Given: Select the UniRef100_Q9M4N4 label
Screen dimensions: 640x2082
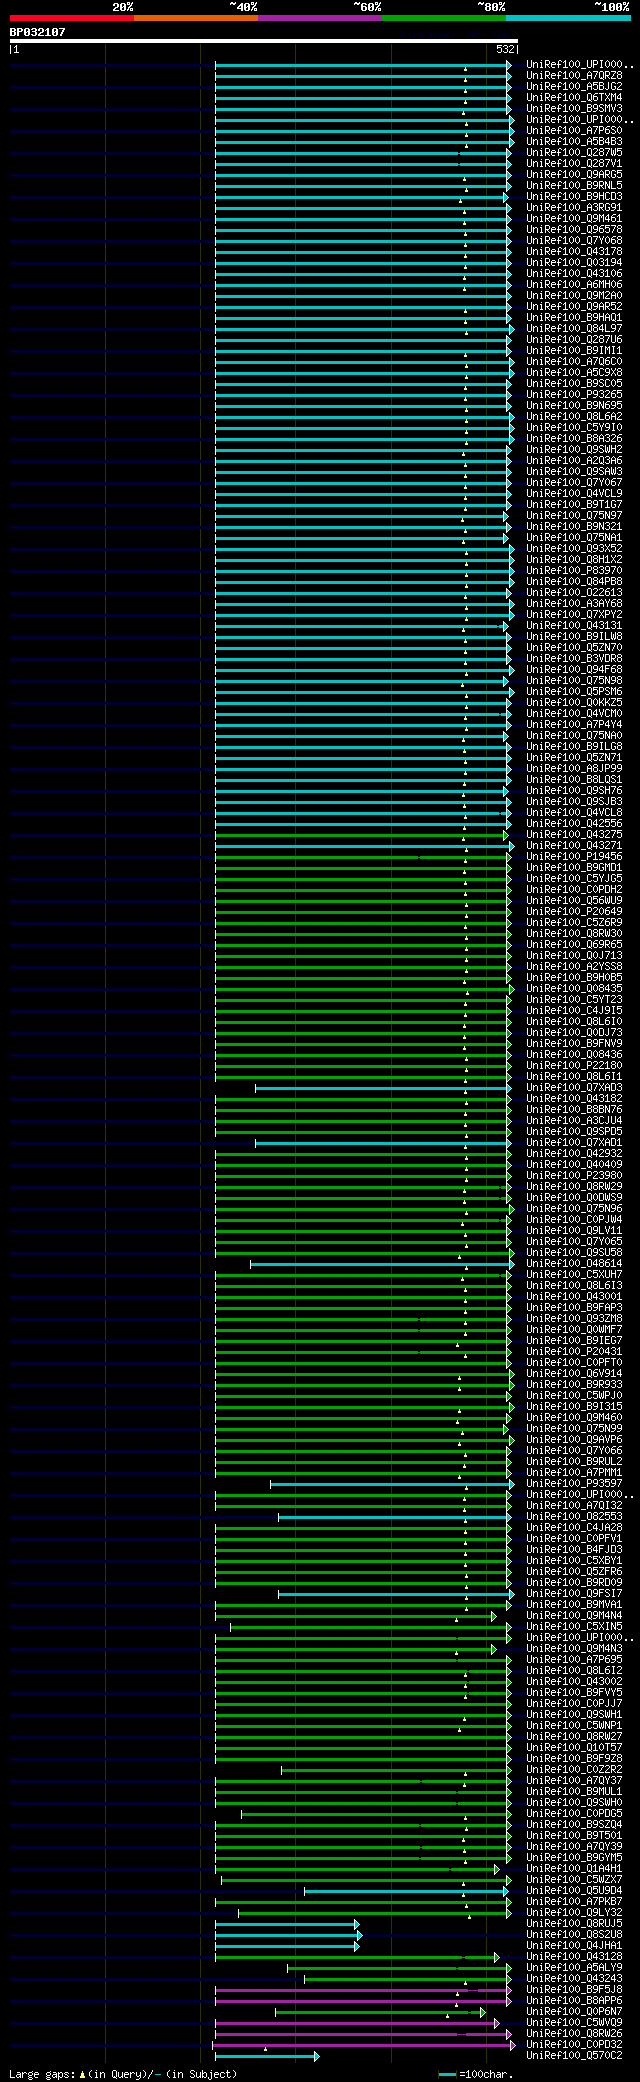Looking at the screenshot, I should tap(574, 1615).
